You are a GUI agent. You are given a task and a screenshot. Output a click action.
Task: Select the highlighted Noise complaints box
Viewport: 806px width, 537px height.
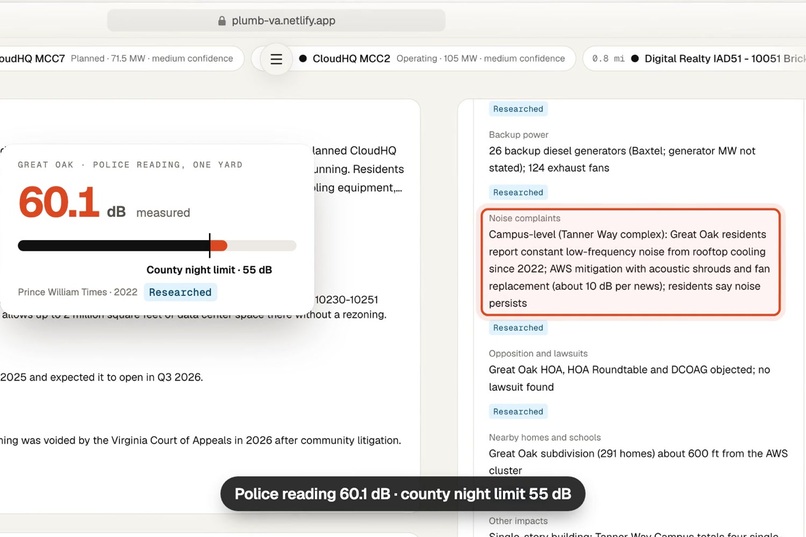(x=631, y=262)
